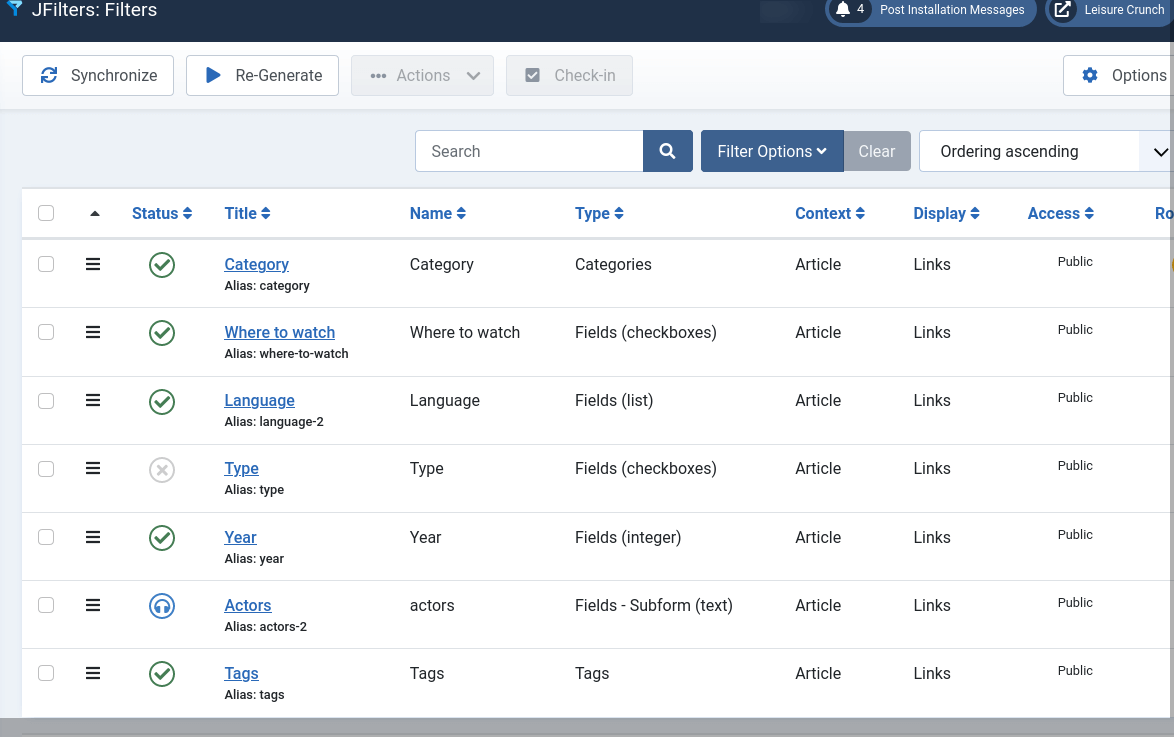Open the Ordering ascending dropdown
Image resolution: width=1174 pixels, height=737 pixels.
click(x=1045, y=151)
